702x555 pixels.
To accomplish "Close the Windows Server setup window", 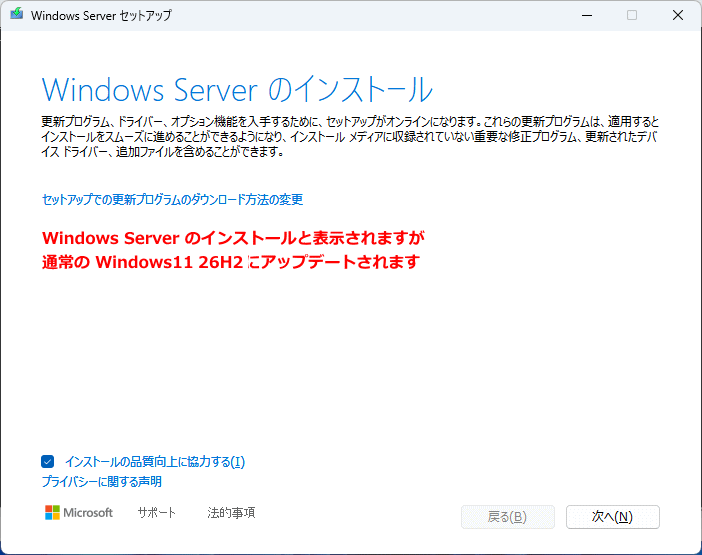I will pos(678,15).
